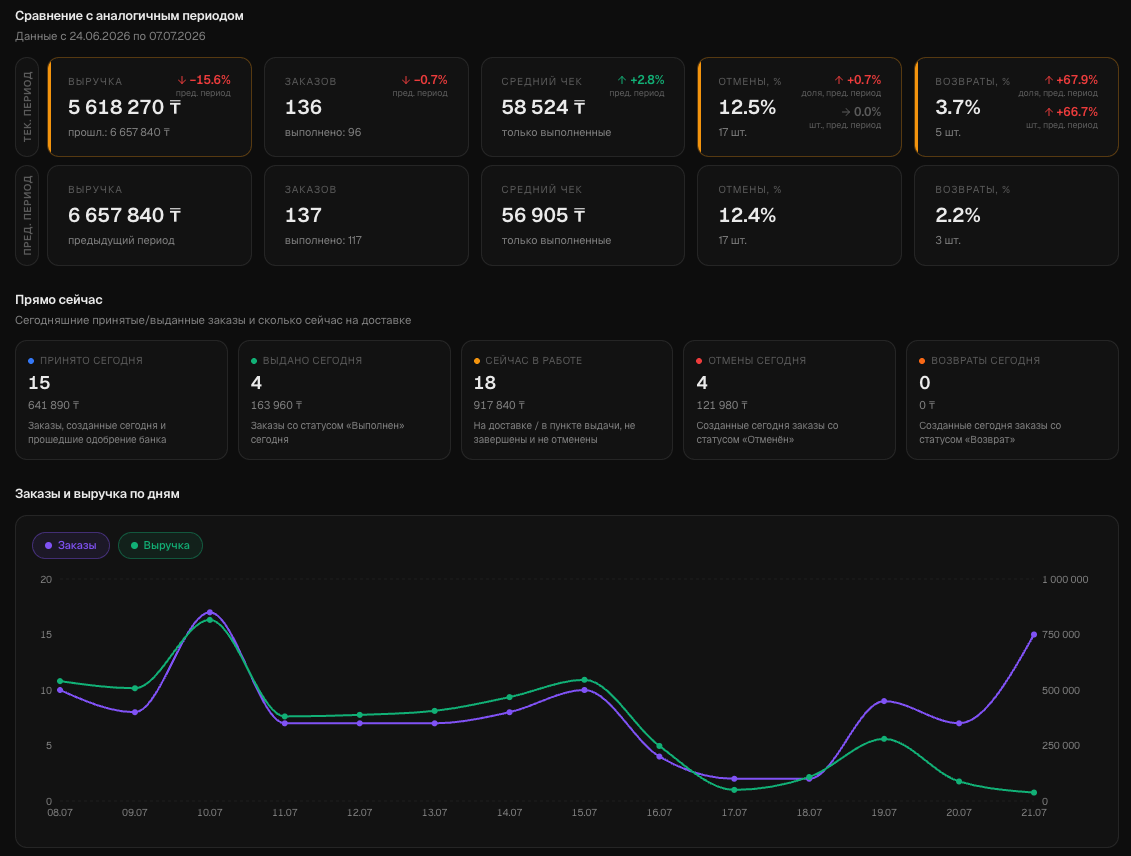Screen dimensions: 1131x856
Task: Click the green revenue data point on 19.07
Action: click(x=884, y=738)
